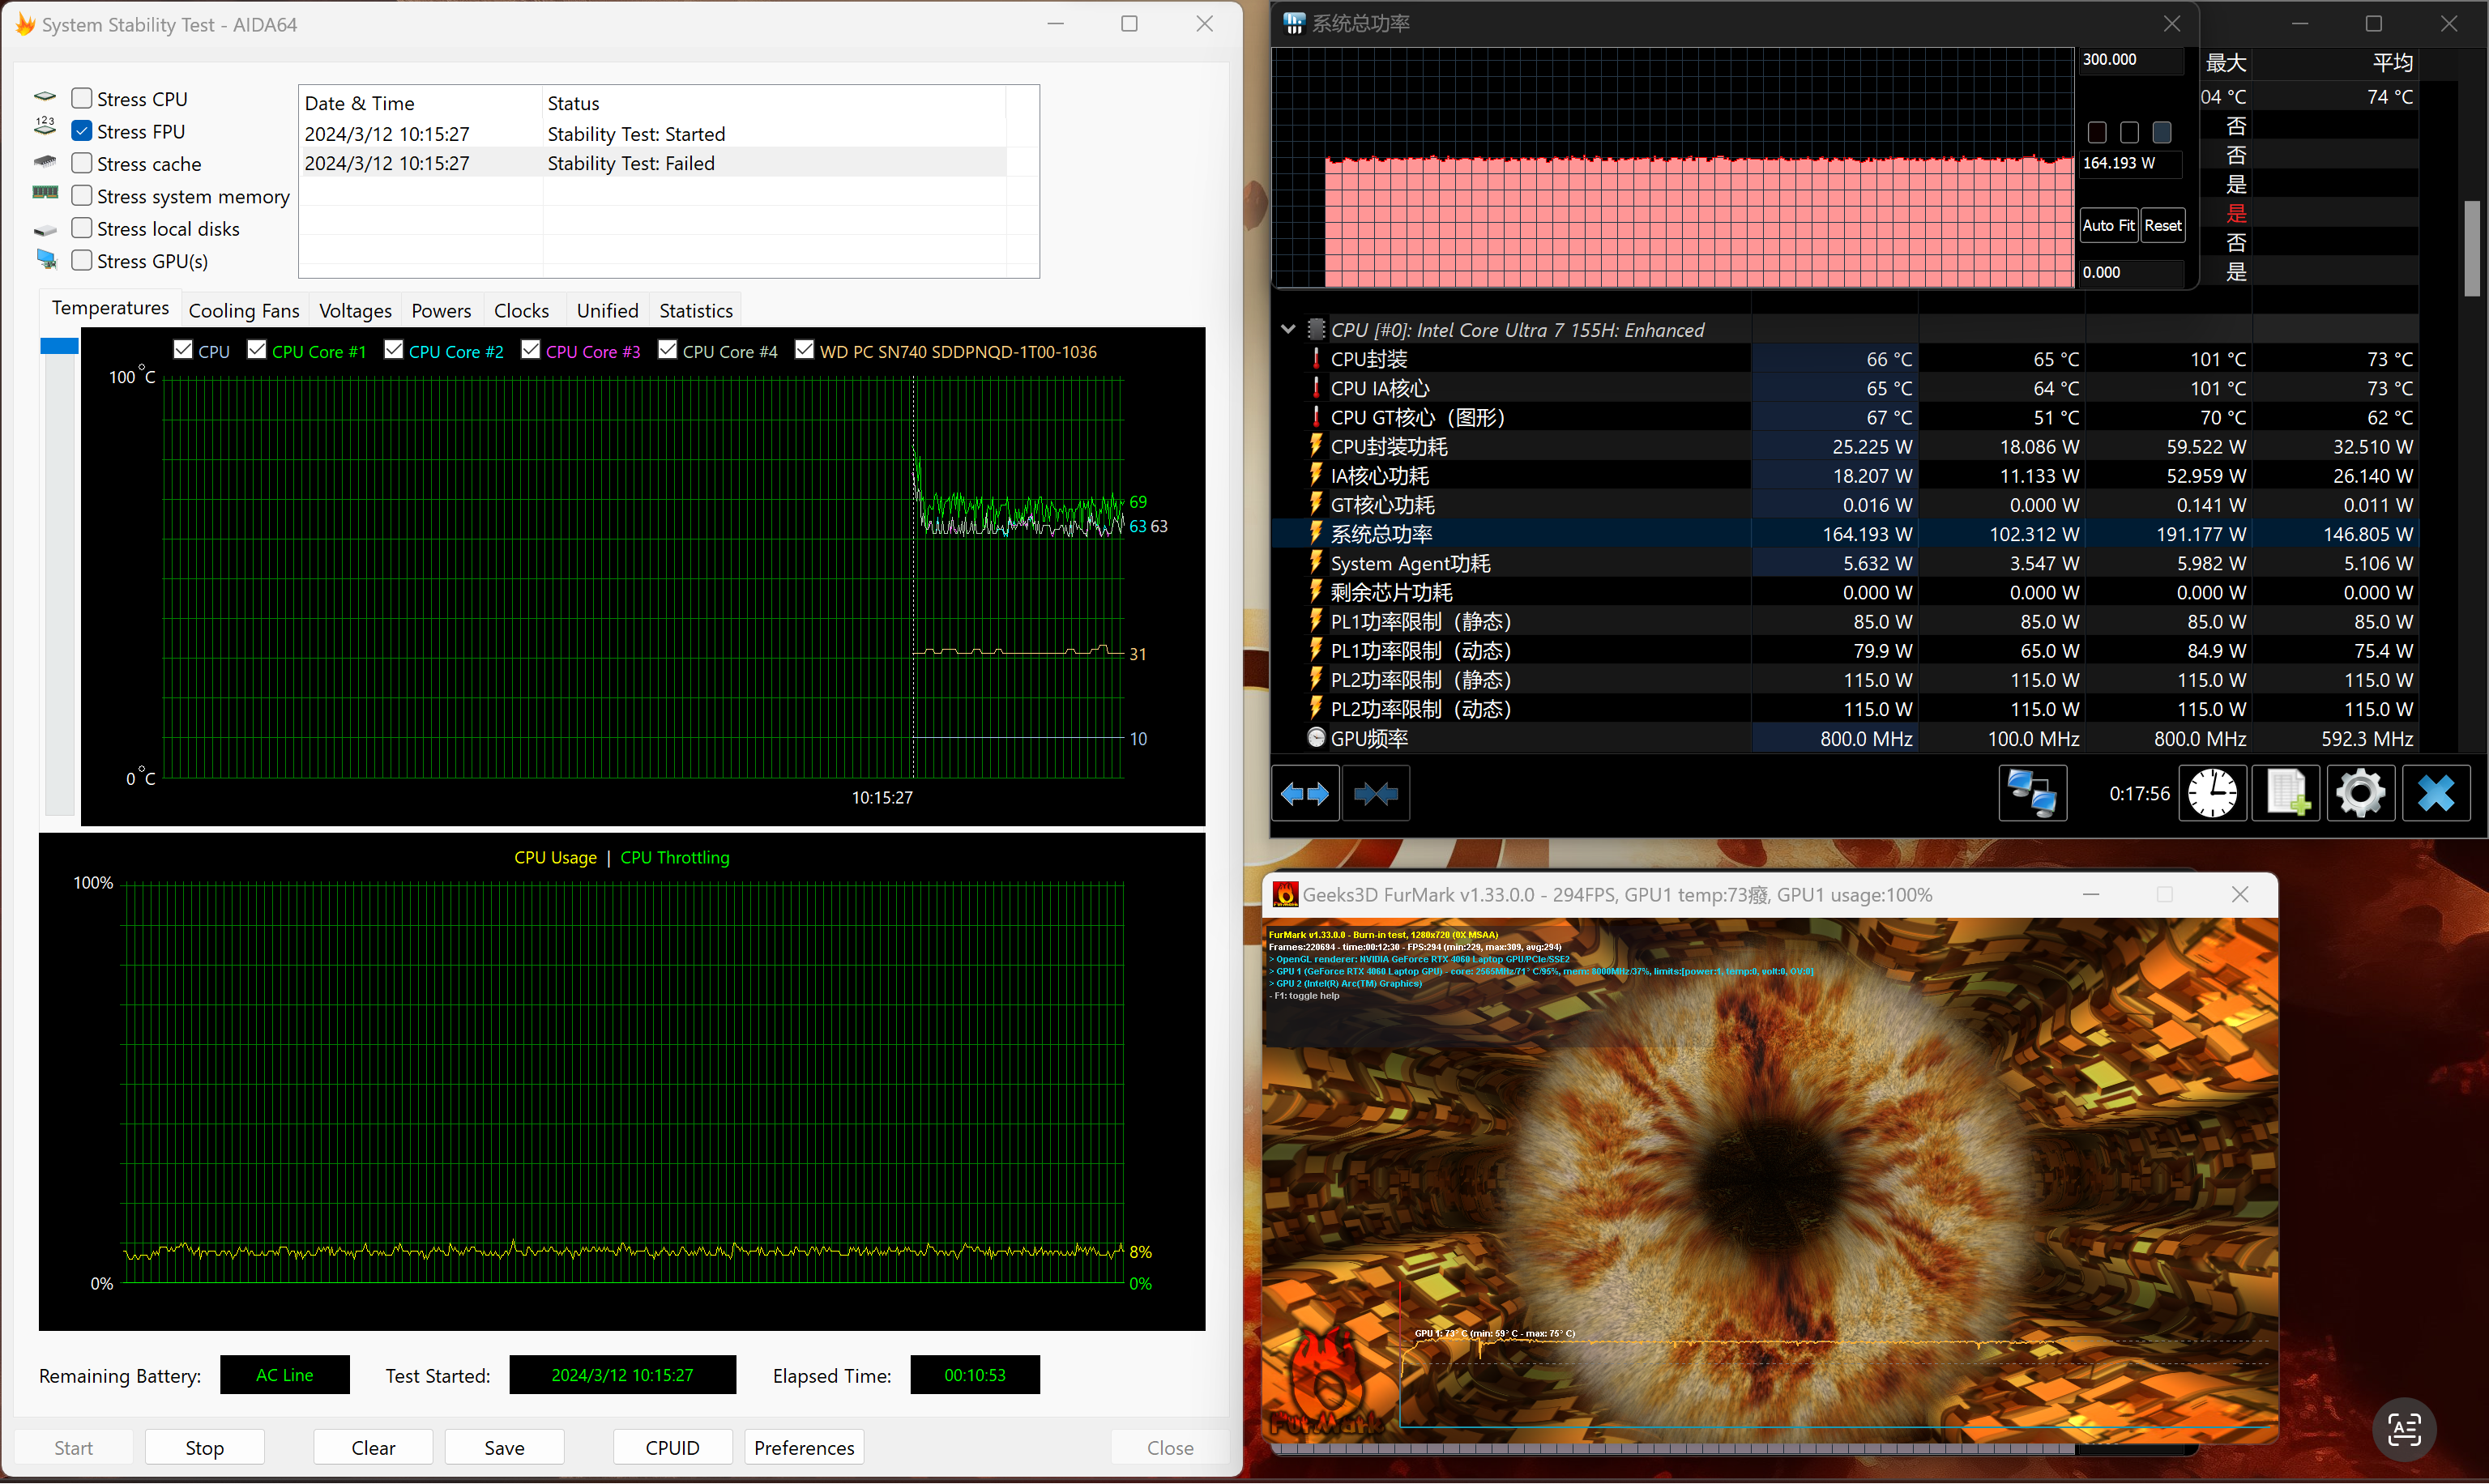The width and height of the screenshot is (2489, 1484).
Task: Open HWiNFO settings gear icon
Action: click(x=2361, y=794)
